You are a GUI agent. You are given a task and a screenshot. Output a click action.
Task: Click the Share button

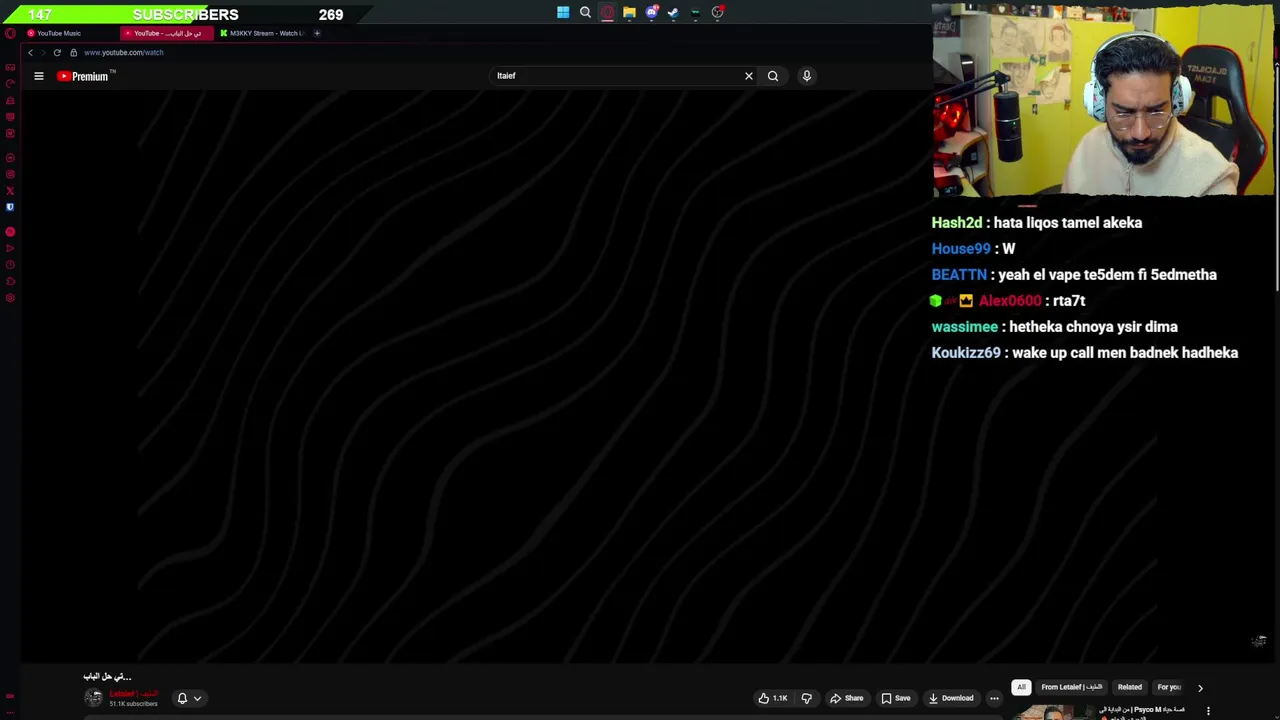click(846, 698)
